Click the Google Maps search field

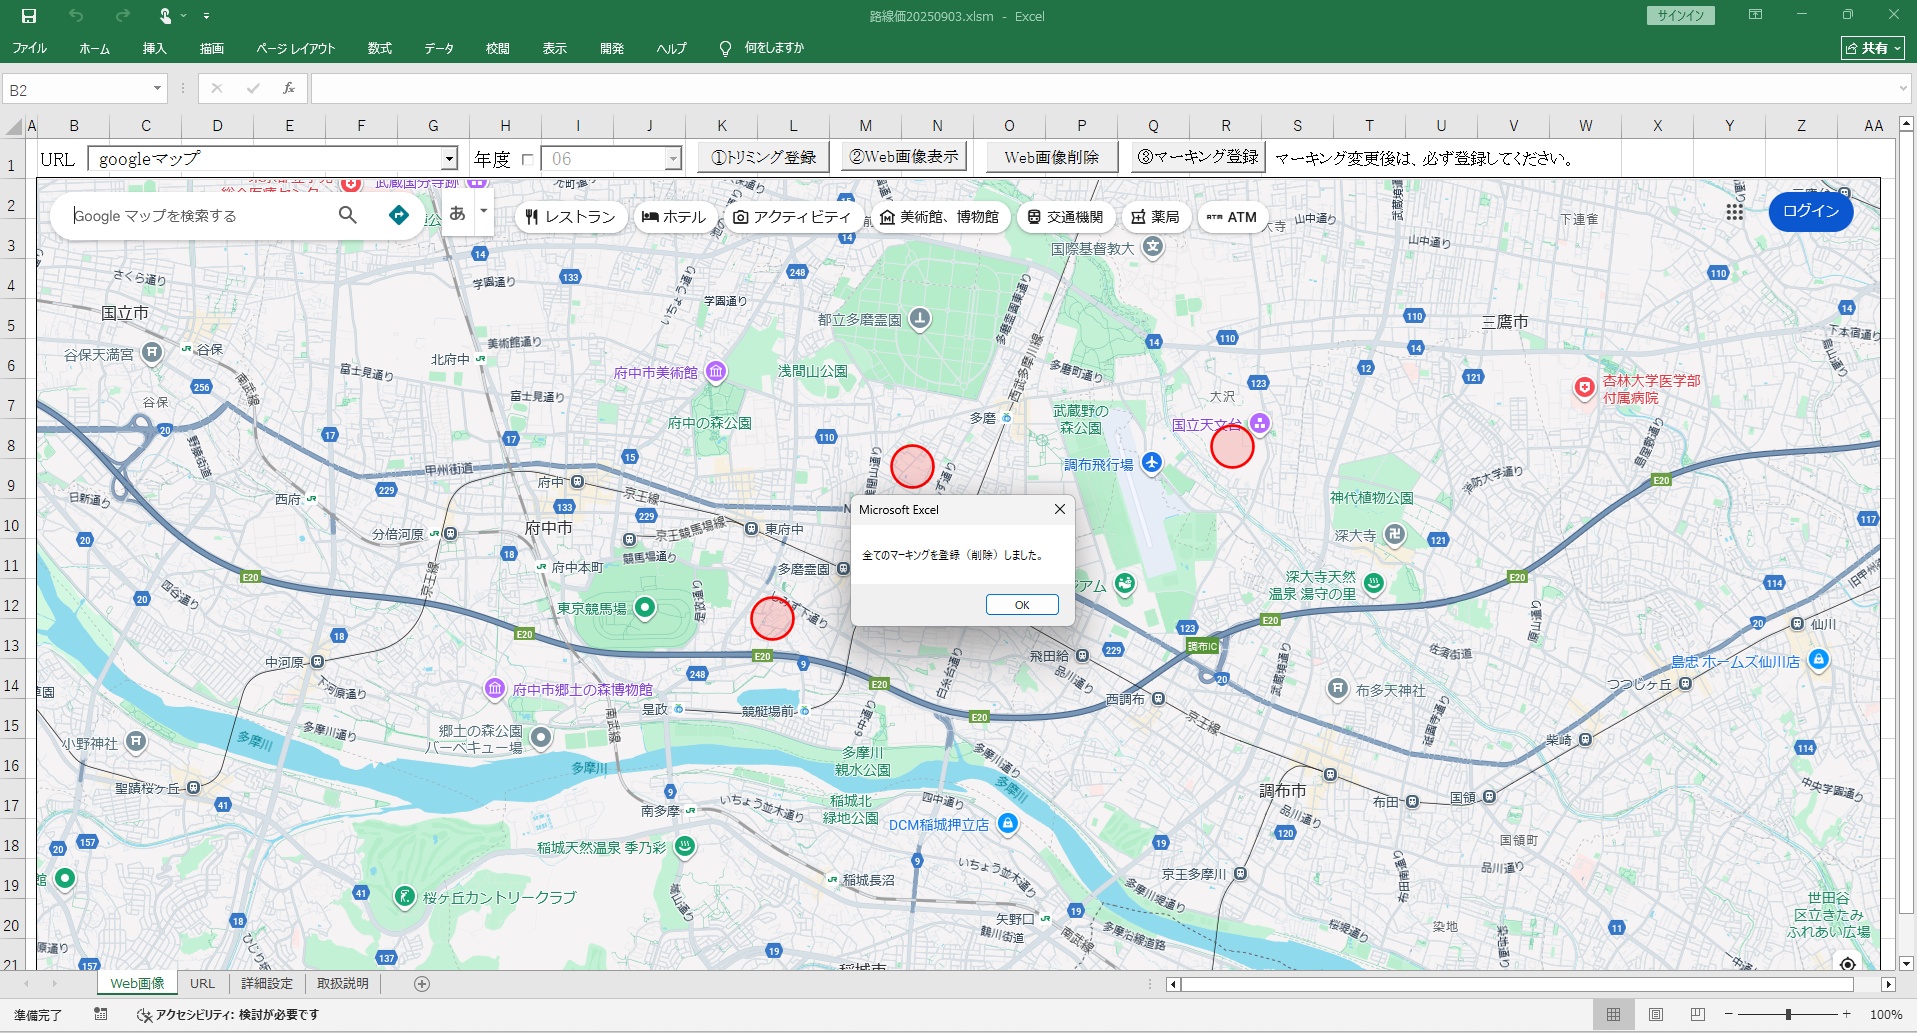click(x=200, y=216)
